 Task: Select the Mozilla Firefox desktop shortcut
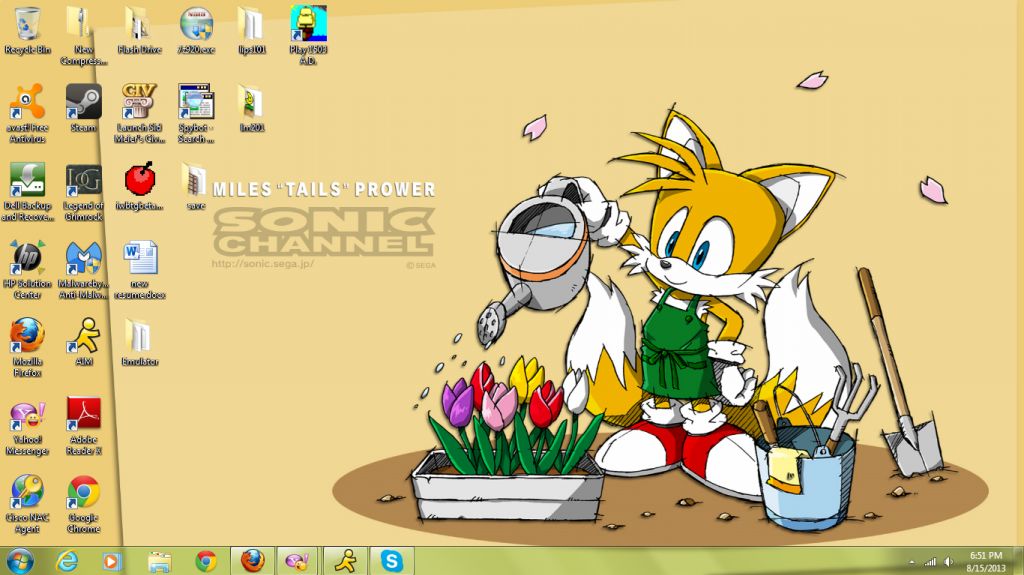tap(27, 348)
